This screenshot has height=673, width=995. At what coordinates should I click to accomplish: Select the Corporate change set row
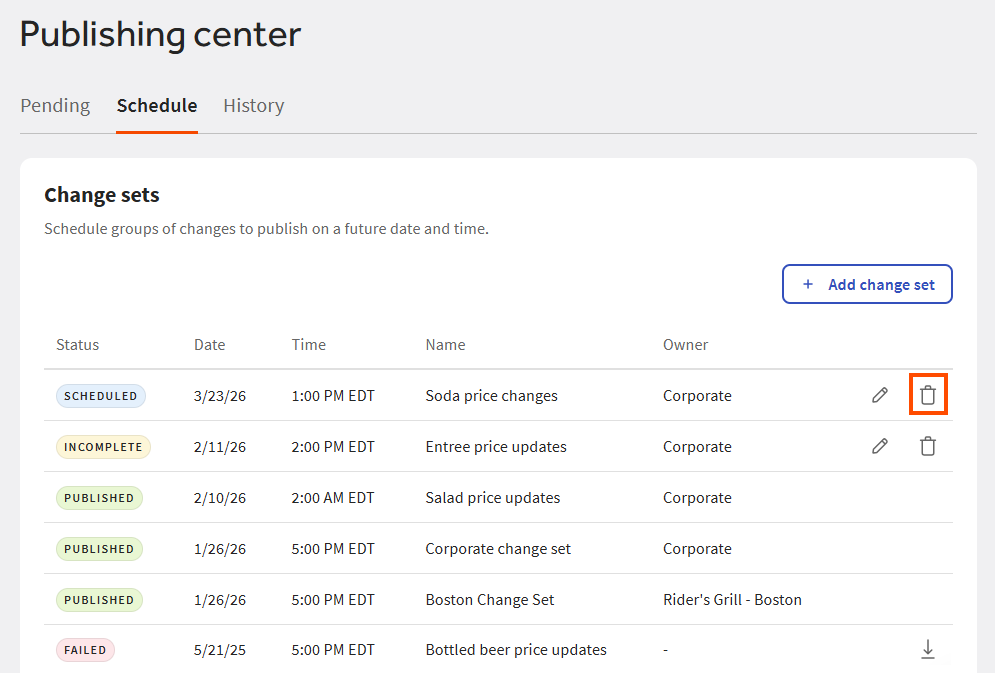click(x=500, y=548)
